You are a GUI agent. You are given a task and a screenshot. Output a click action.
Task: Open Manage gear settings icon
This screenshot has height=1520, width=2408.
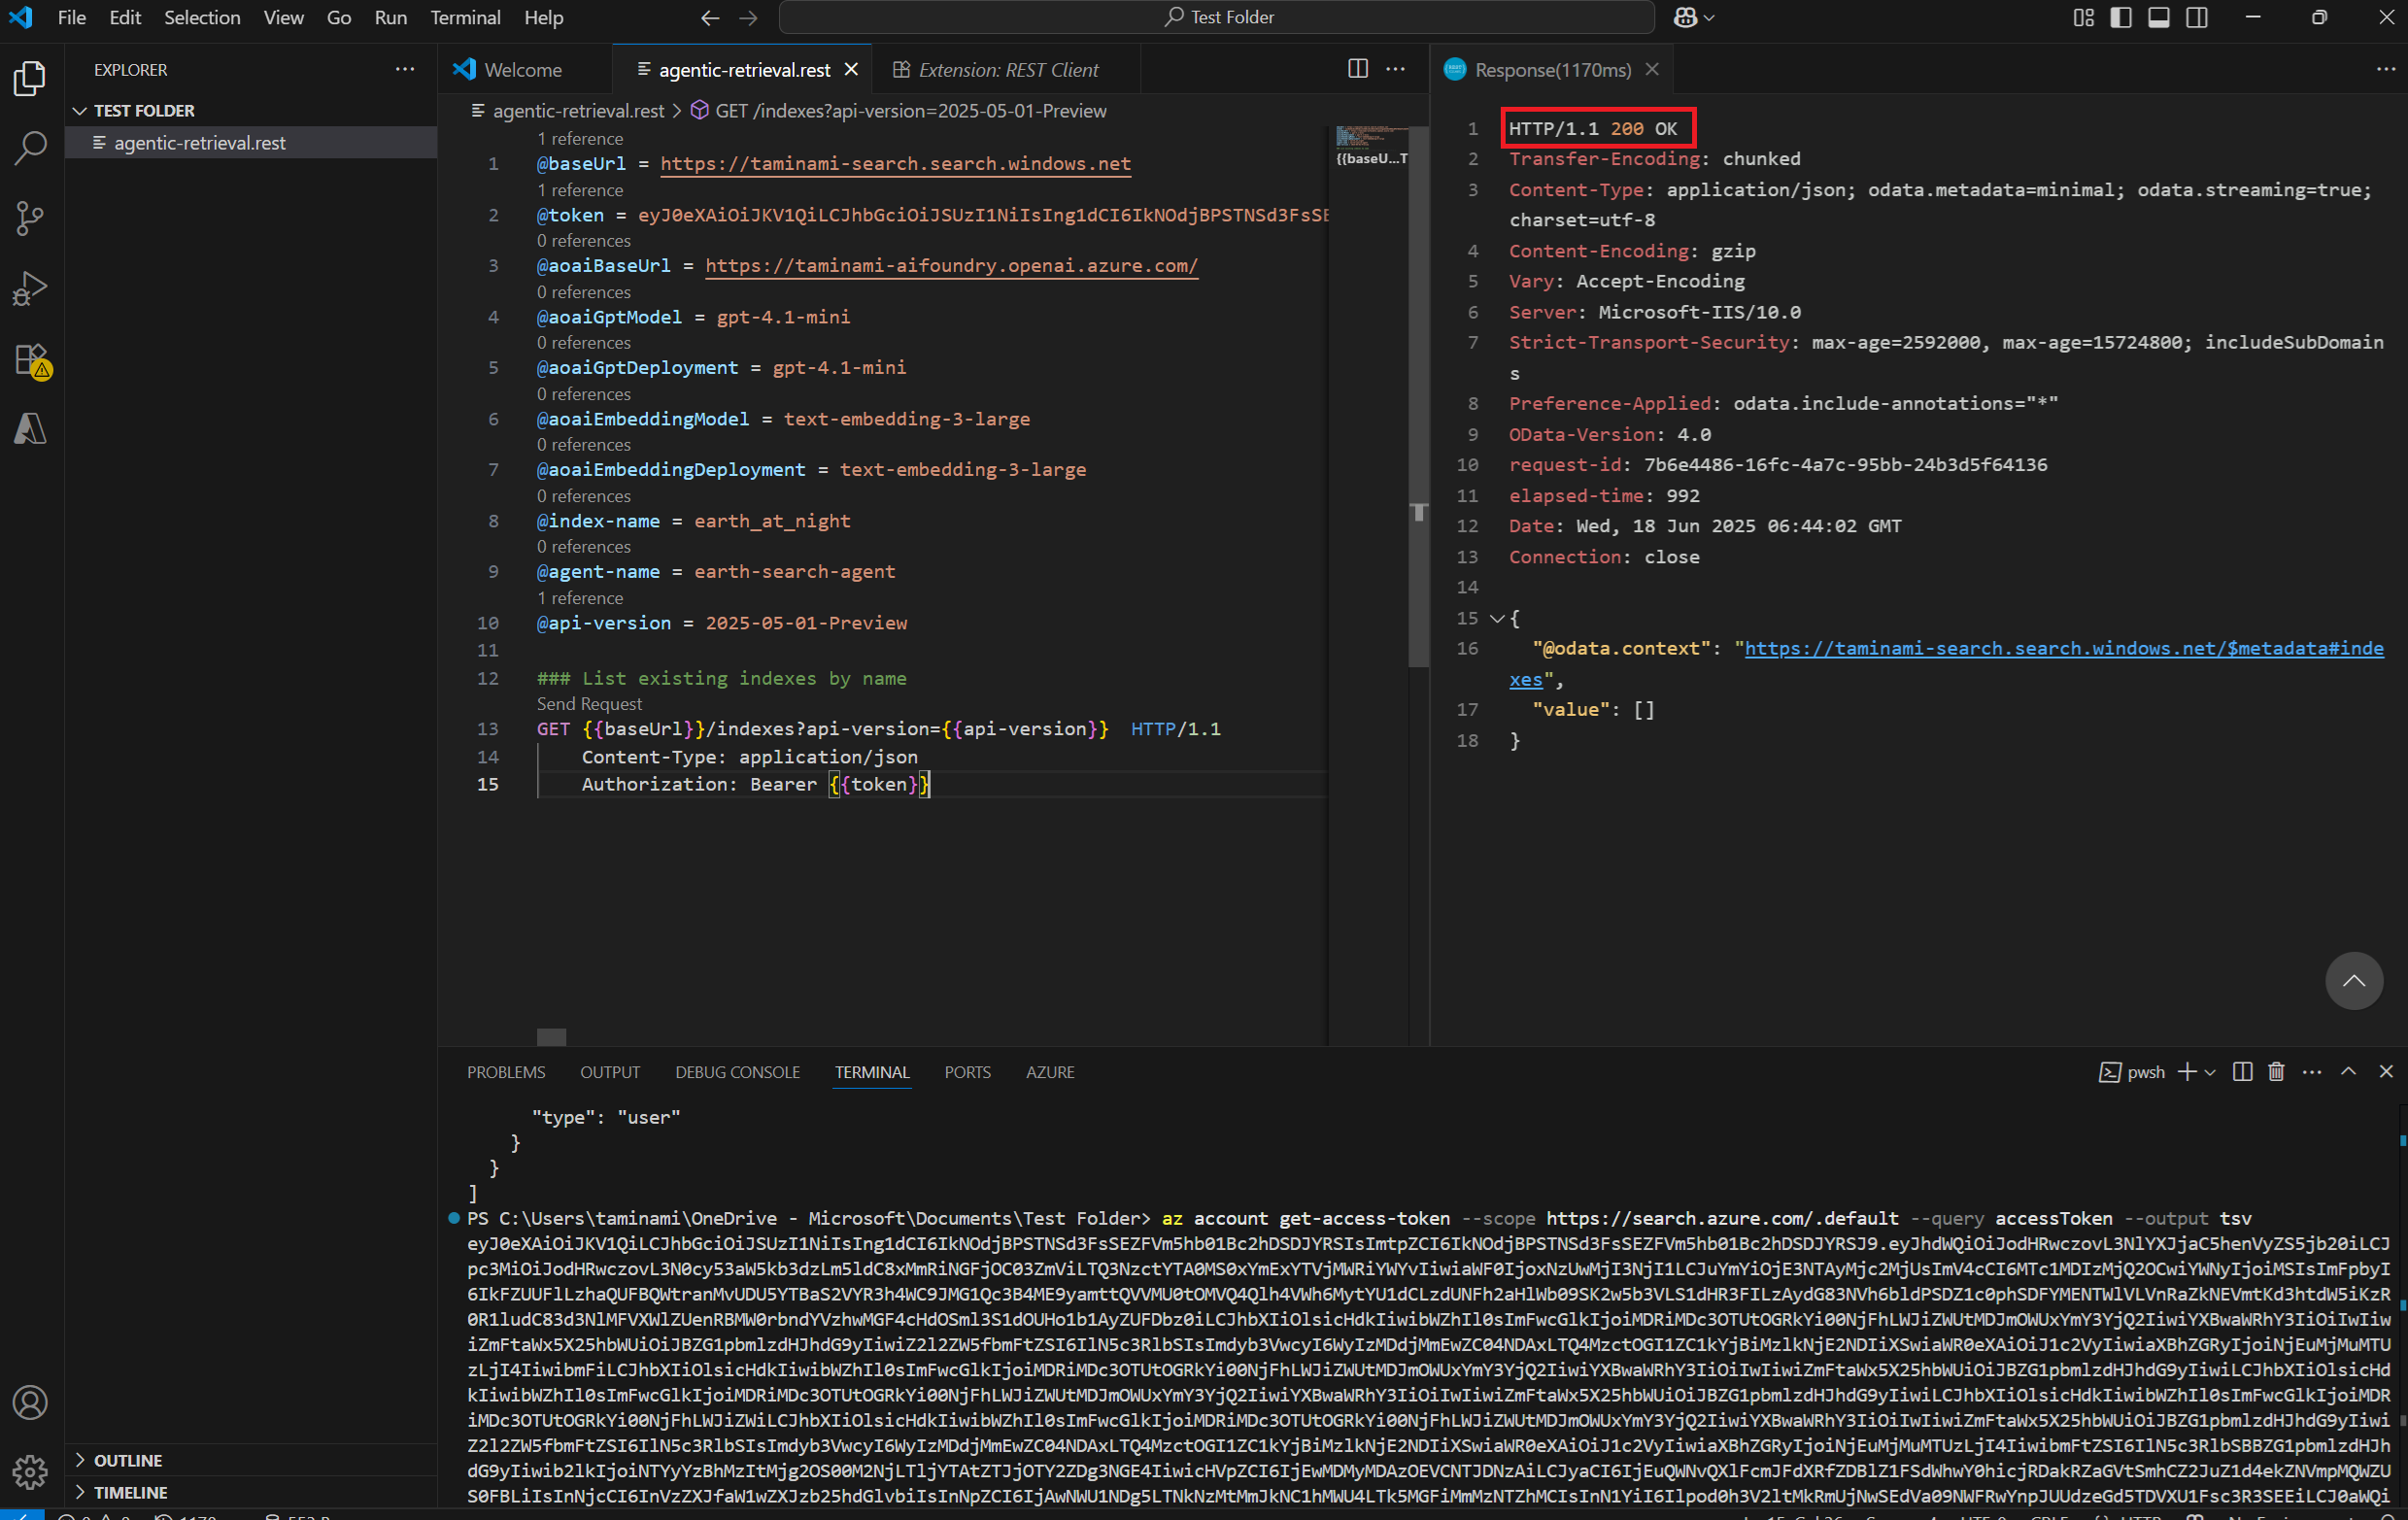(x=30, y=1471)
